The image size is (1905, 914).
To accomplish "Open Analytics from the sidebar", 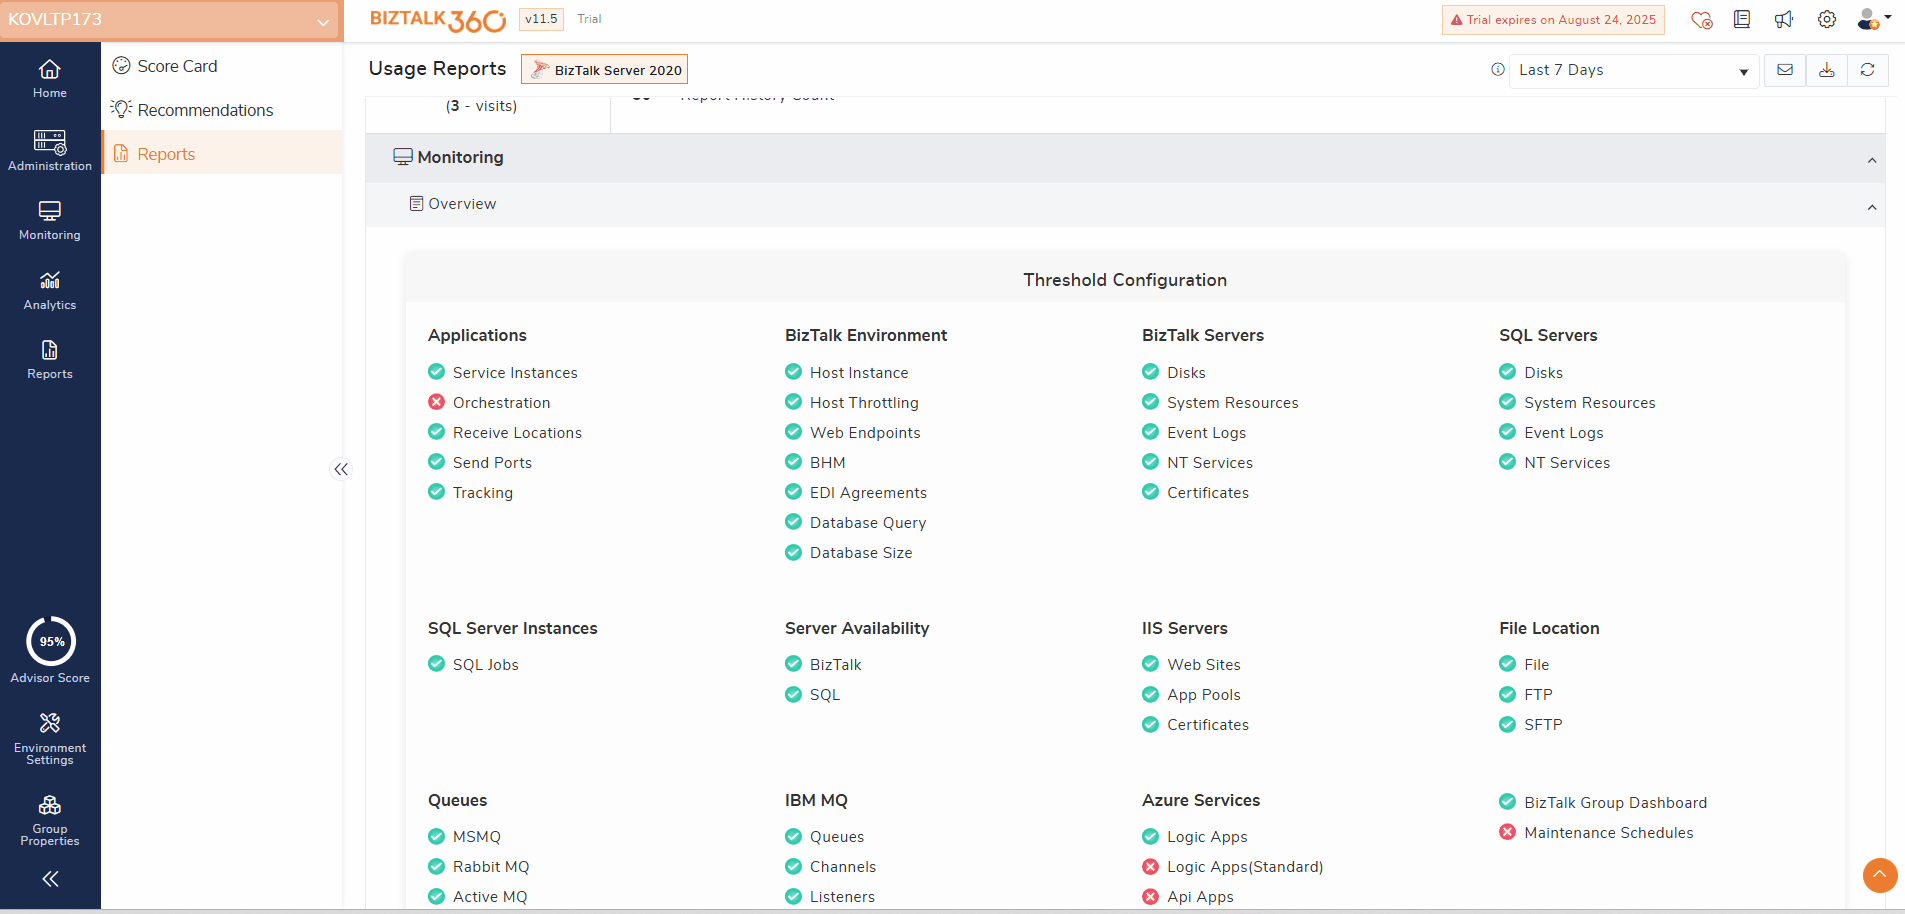I will pyautogui.click(x=49, y=290).
